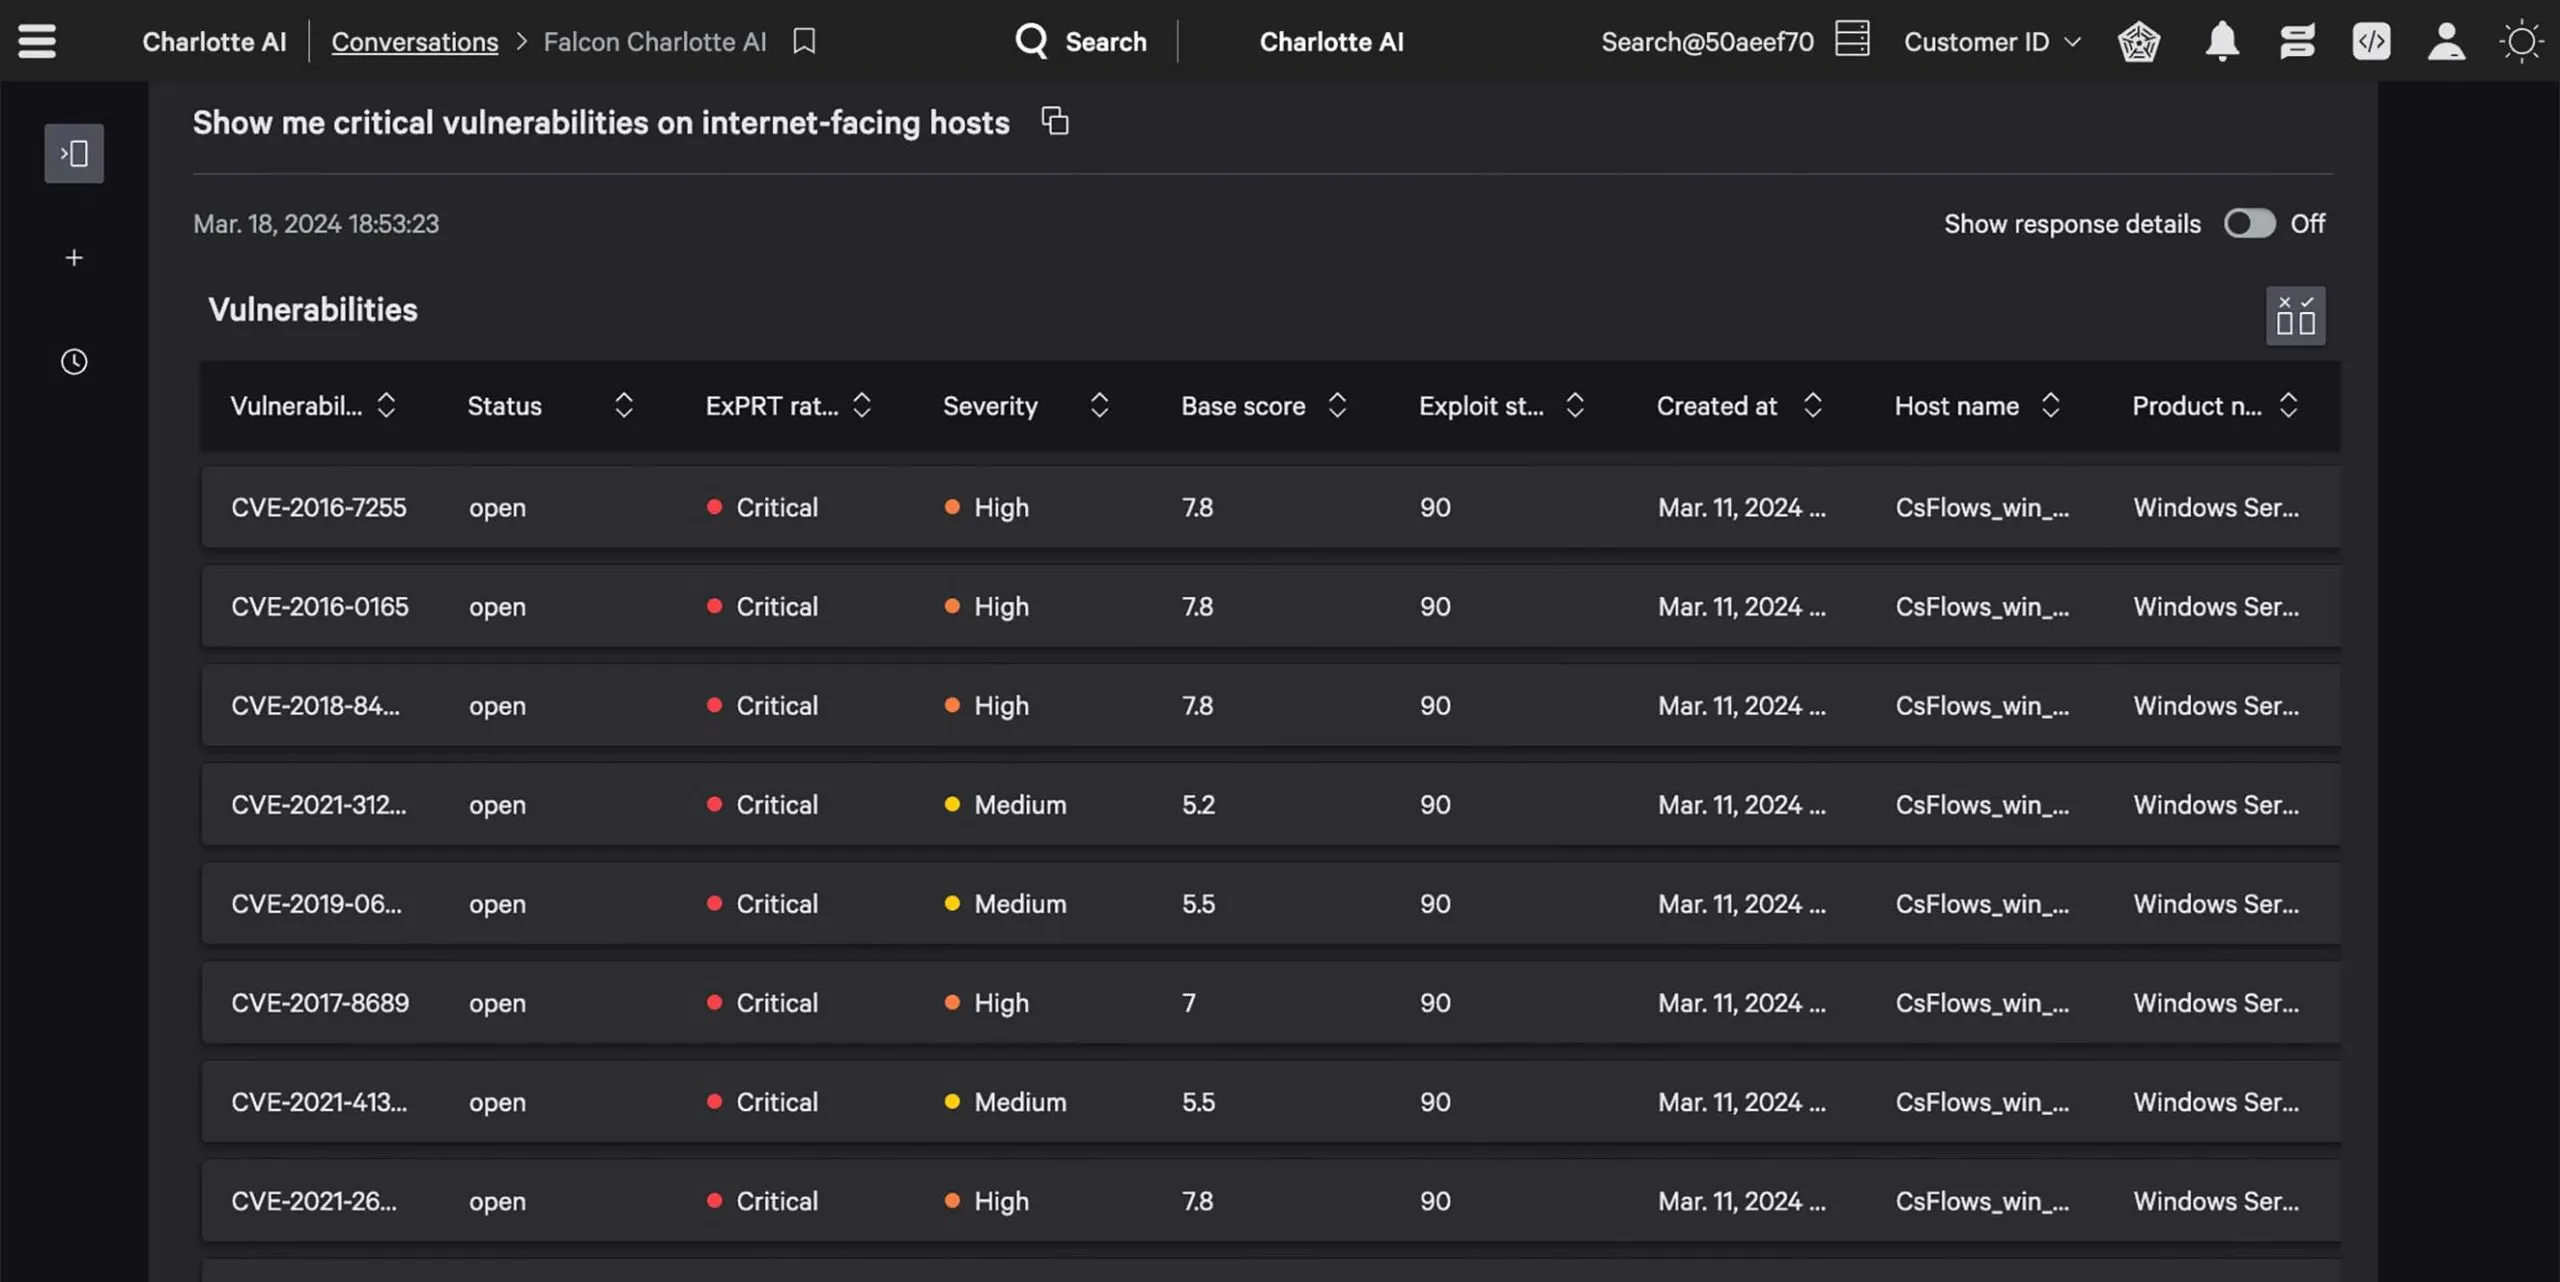The image size is (2560, 1282).
Task: Select Falcon Charlotte AI breadcrumb
Action: [655, 41]
